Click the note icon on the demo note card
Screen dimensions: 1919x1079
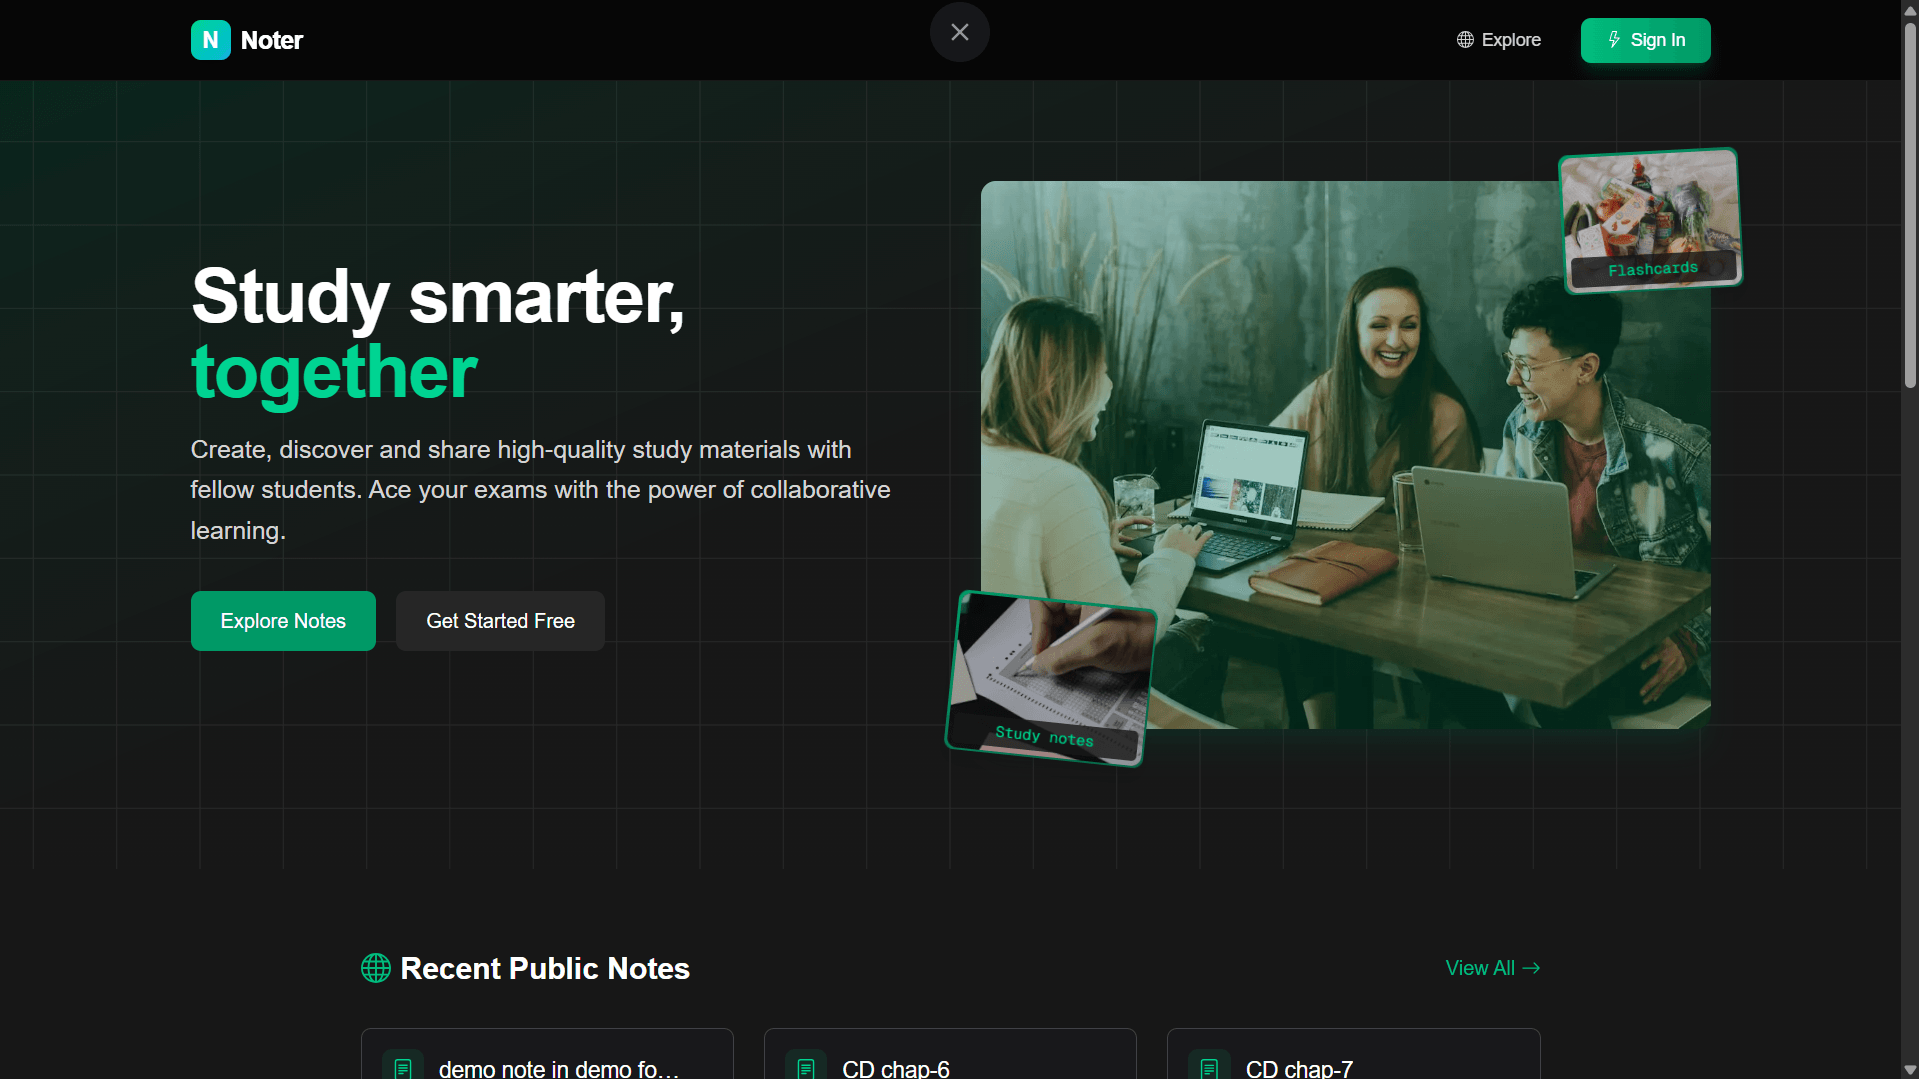[x=404, y=1066]
